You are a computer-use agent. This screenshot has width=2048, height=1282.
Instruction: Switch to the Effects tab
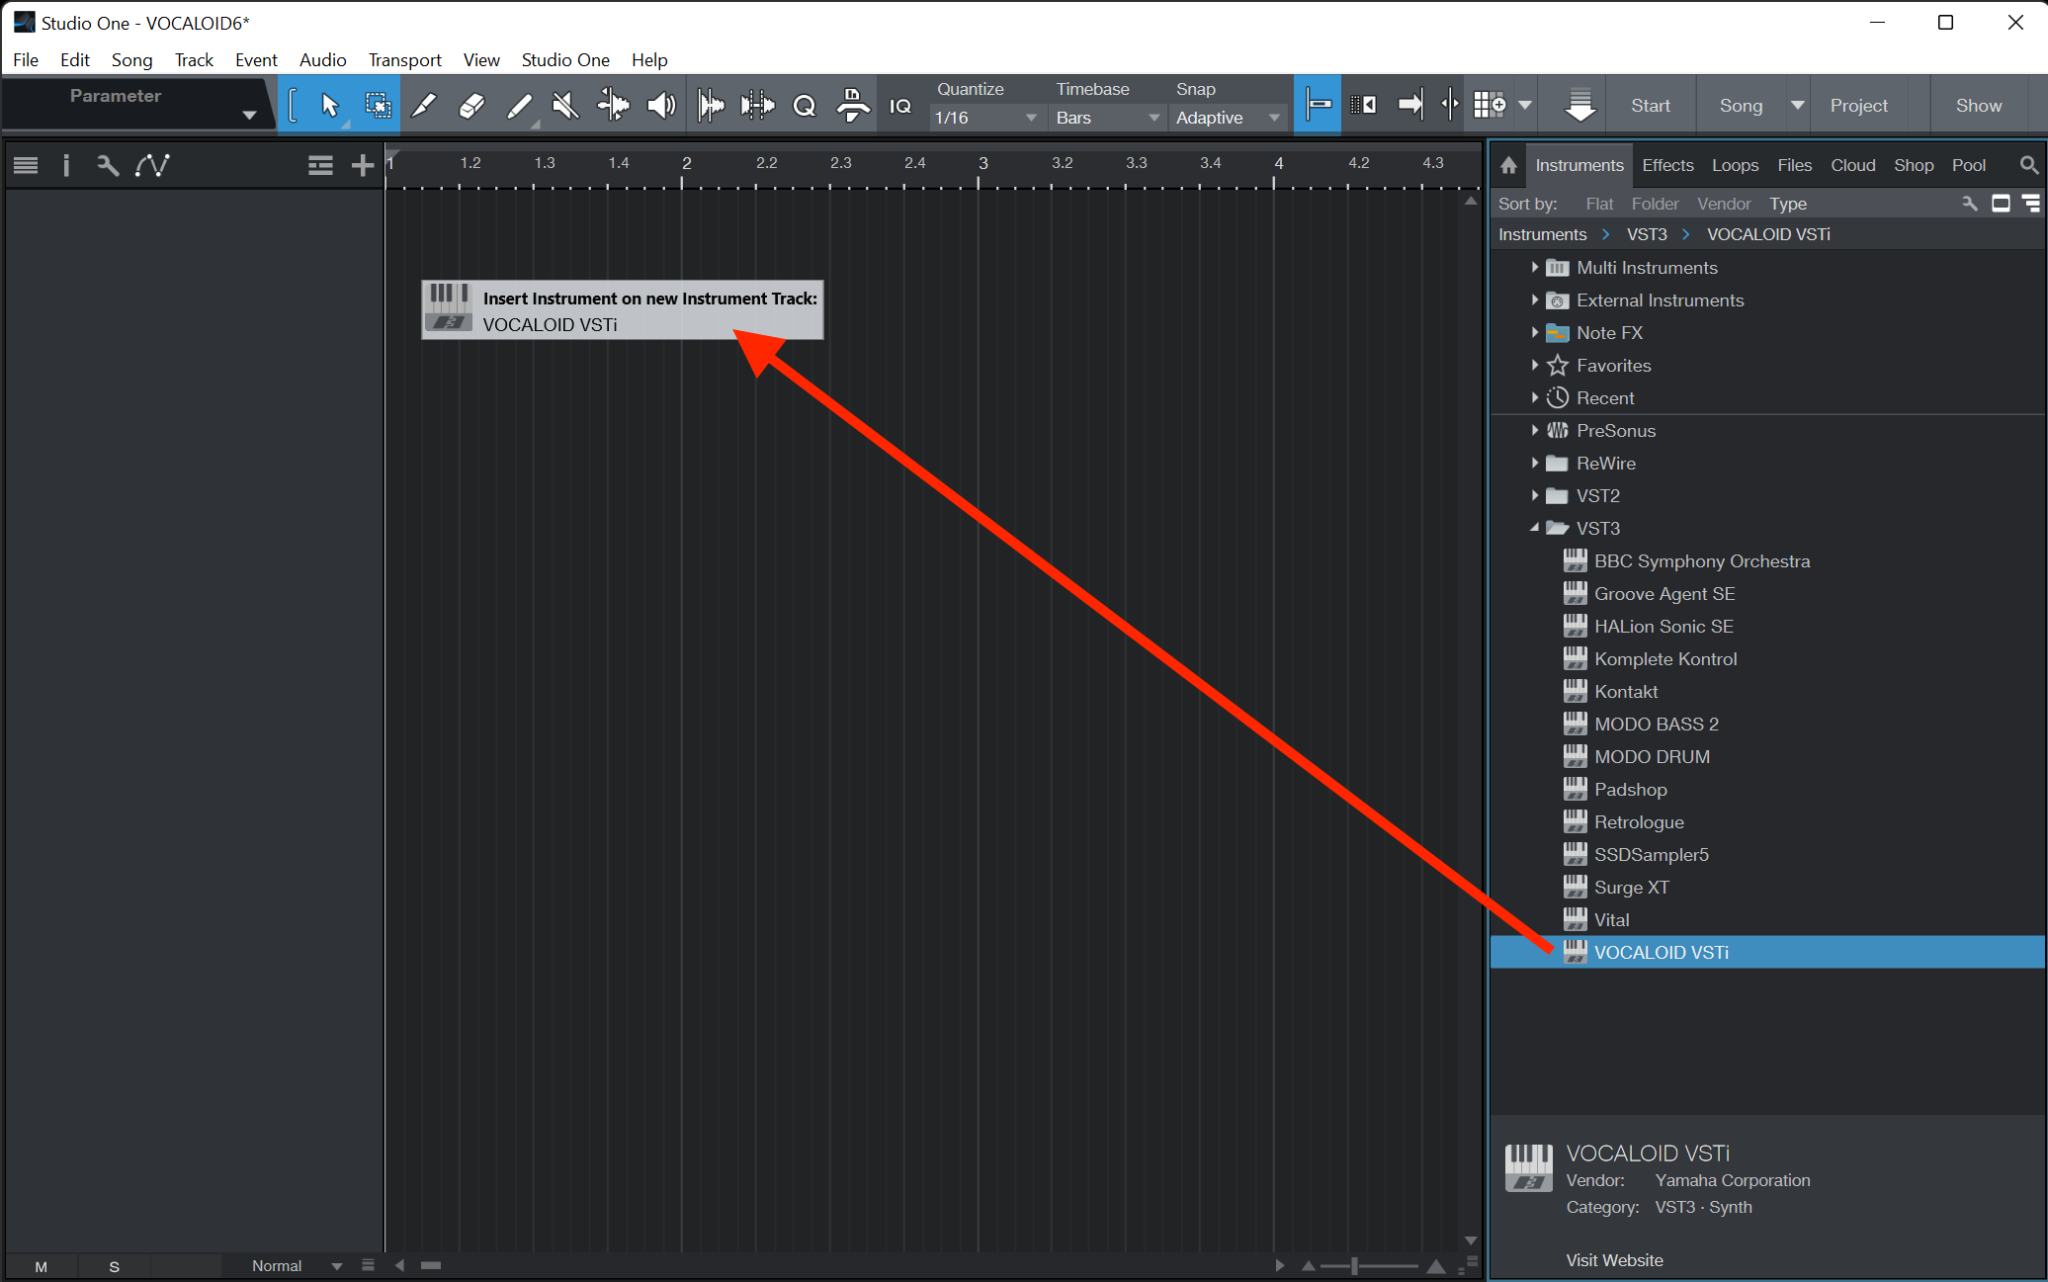[1667, 164]
